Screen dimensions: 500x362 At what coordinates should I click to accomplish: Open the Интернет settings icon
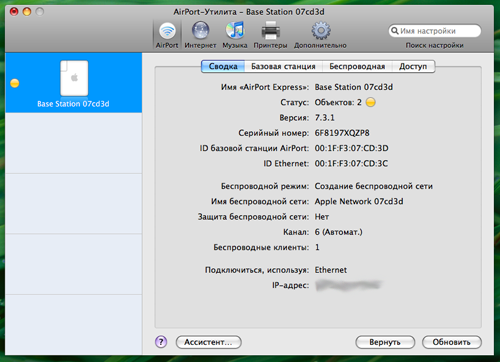coord(200,35)
